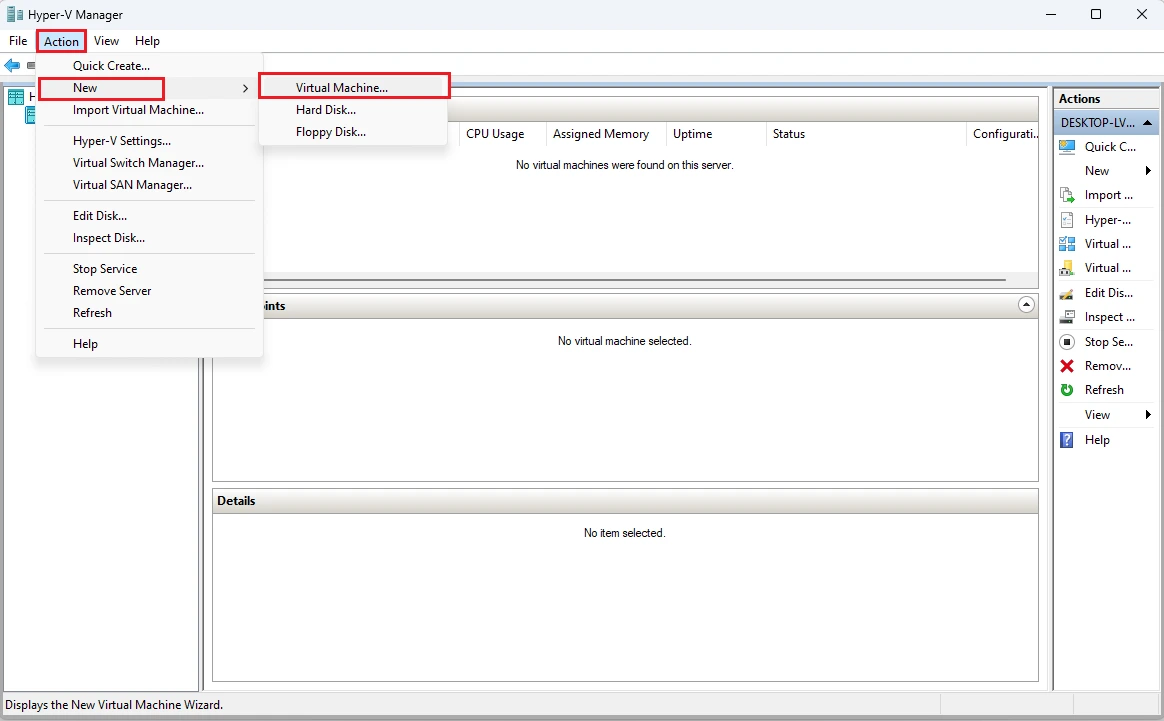Image resolution: width=1164 pixels, height=721 pixels.
Task: Click the Import Virtual Machine icon in Actions pane
Action: [1067, 195]
